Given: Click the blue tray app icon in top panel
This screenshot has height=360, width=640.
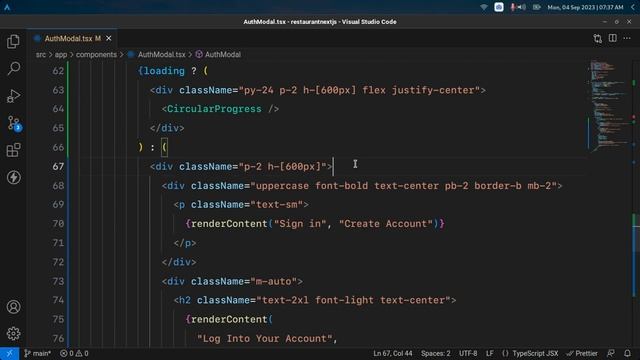Looking at the screenshot, I should tap(499, 7).
